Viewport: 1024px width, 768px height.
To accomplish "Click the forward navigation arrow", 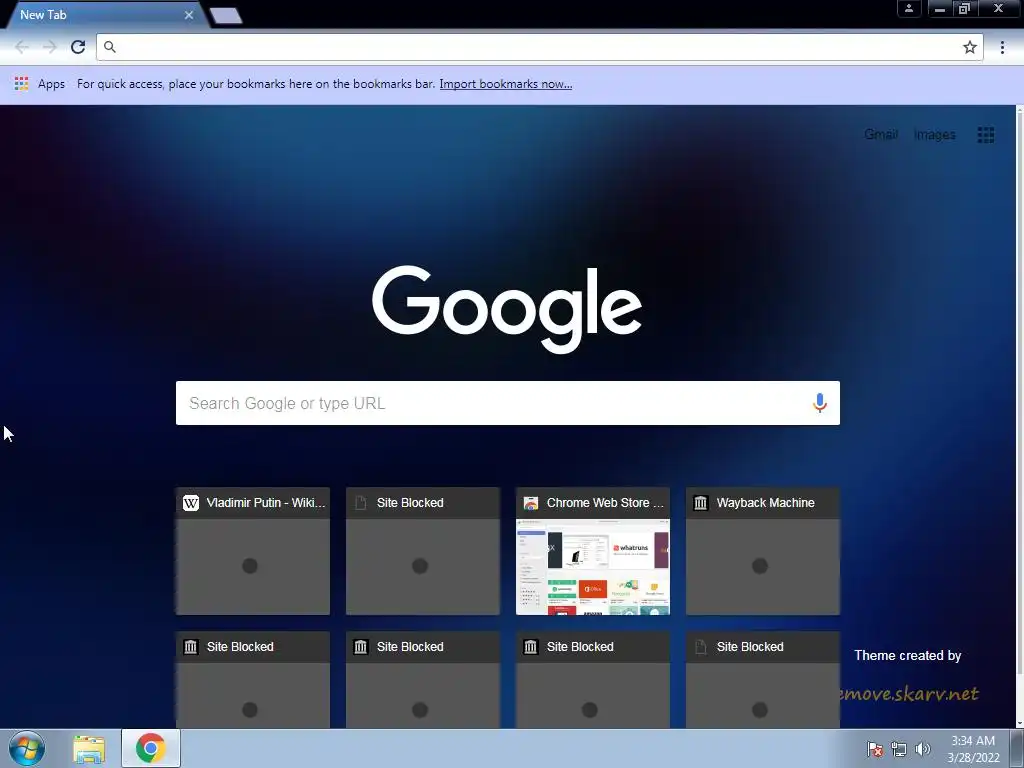I will [x=50, y=47].
